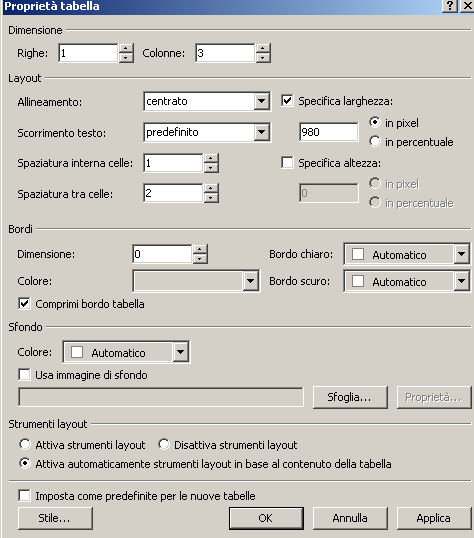Open Sfondo Colore swatch dropdown
This screenshot has width=474, height=538.
point(181,352)
